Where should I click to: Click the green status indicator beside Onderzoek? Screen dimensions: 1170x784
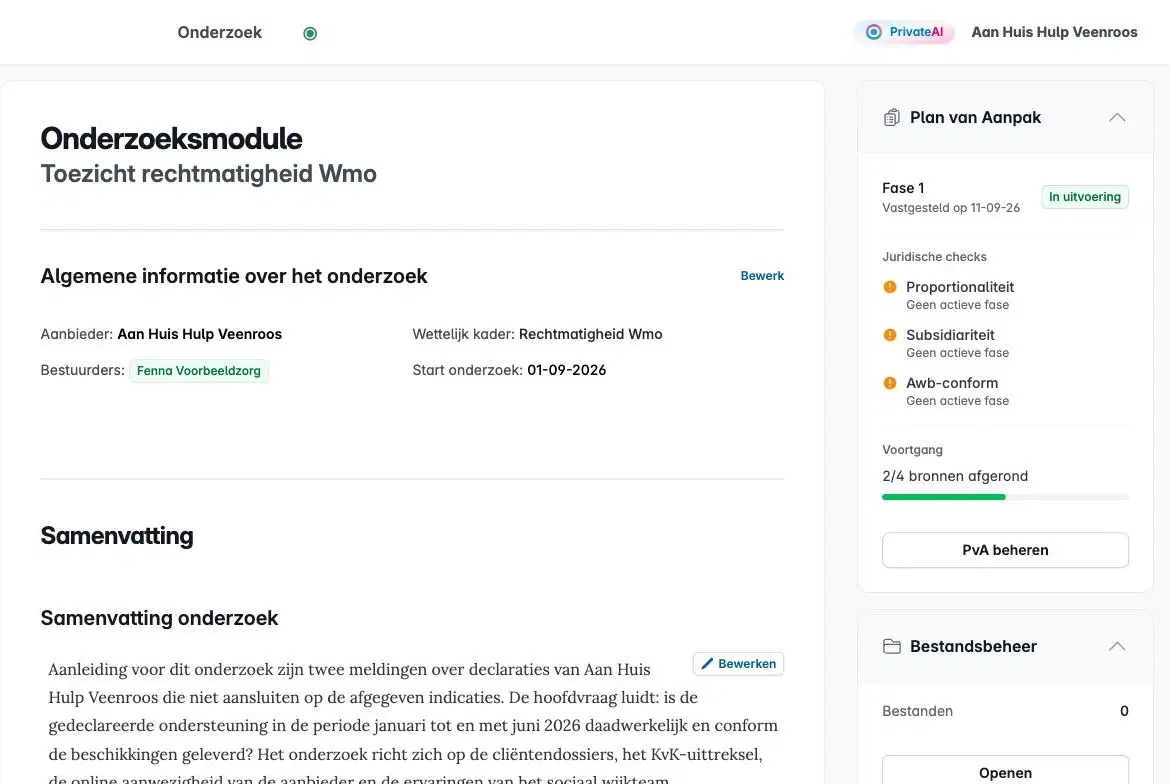[310, 34]
